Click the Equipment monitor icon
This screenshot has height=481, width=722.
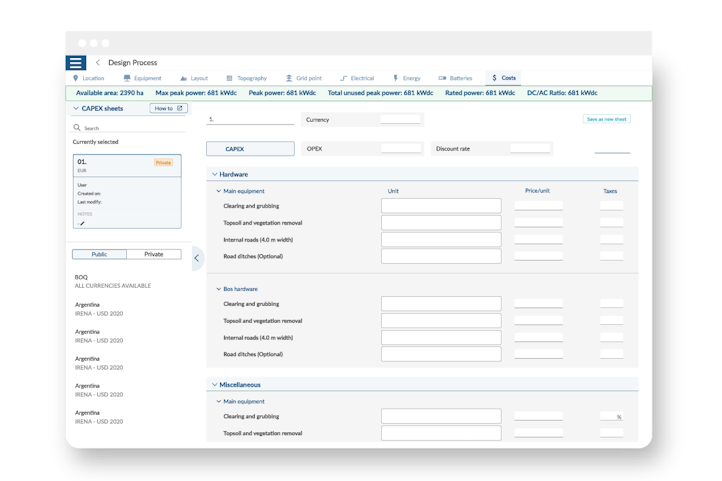pyautogui.click(x=127, y=78)
